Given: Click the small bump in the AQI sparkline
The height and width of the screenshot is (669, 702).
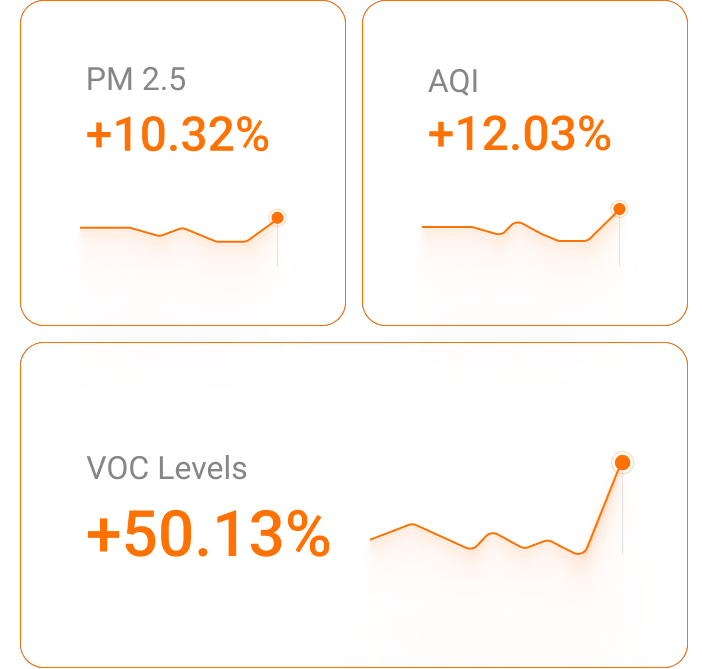Looking at the screenshot, I should 517,222.
